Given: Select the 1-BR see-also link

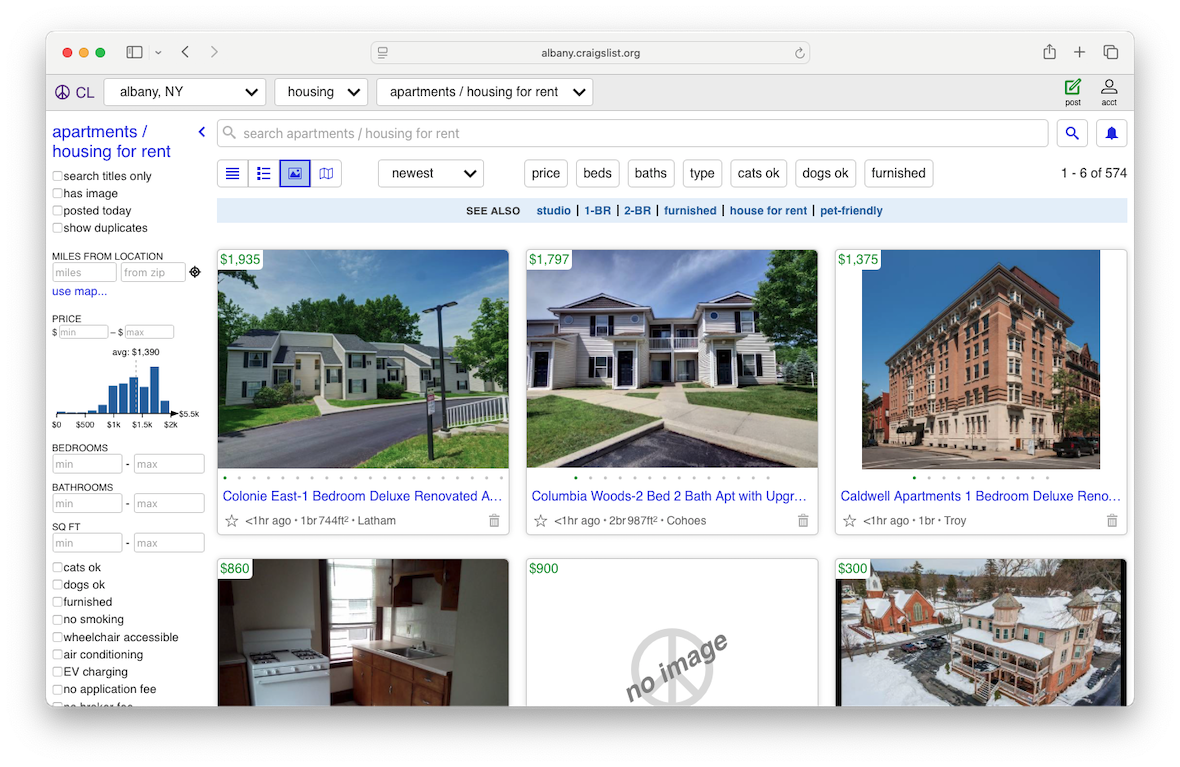Looking at the screenshot, I should [598, 211].
